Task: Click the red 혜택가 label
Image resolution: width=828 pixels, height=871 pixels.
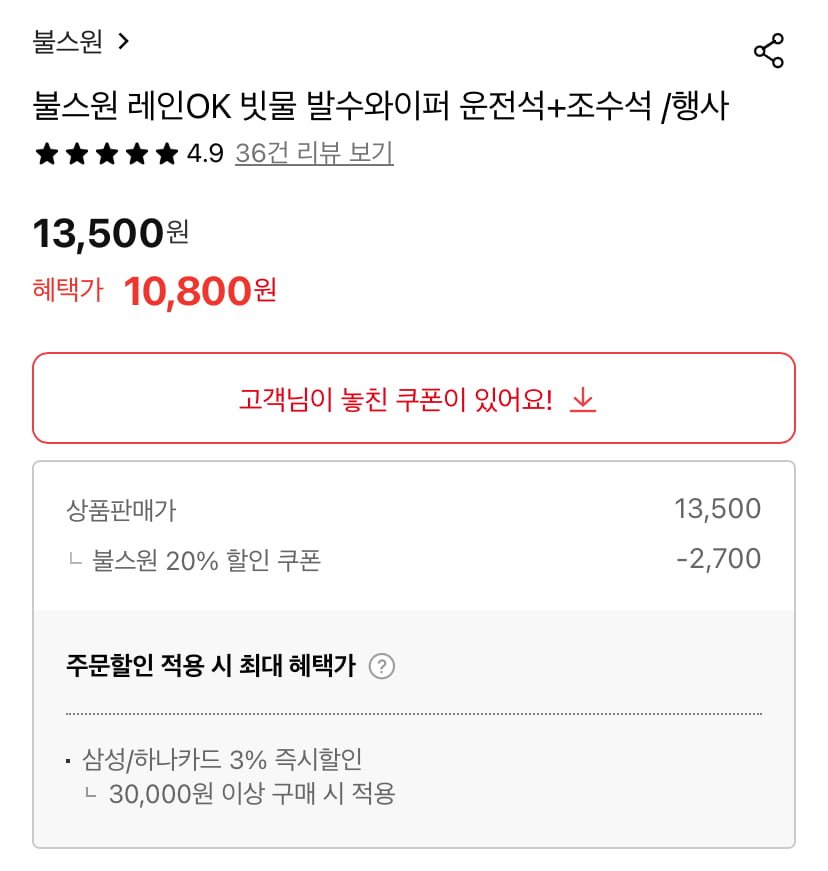Action: click(x=68, y=291)
